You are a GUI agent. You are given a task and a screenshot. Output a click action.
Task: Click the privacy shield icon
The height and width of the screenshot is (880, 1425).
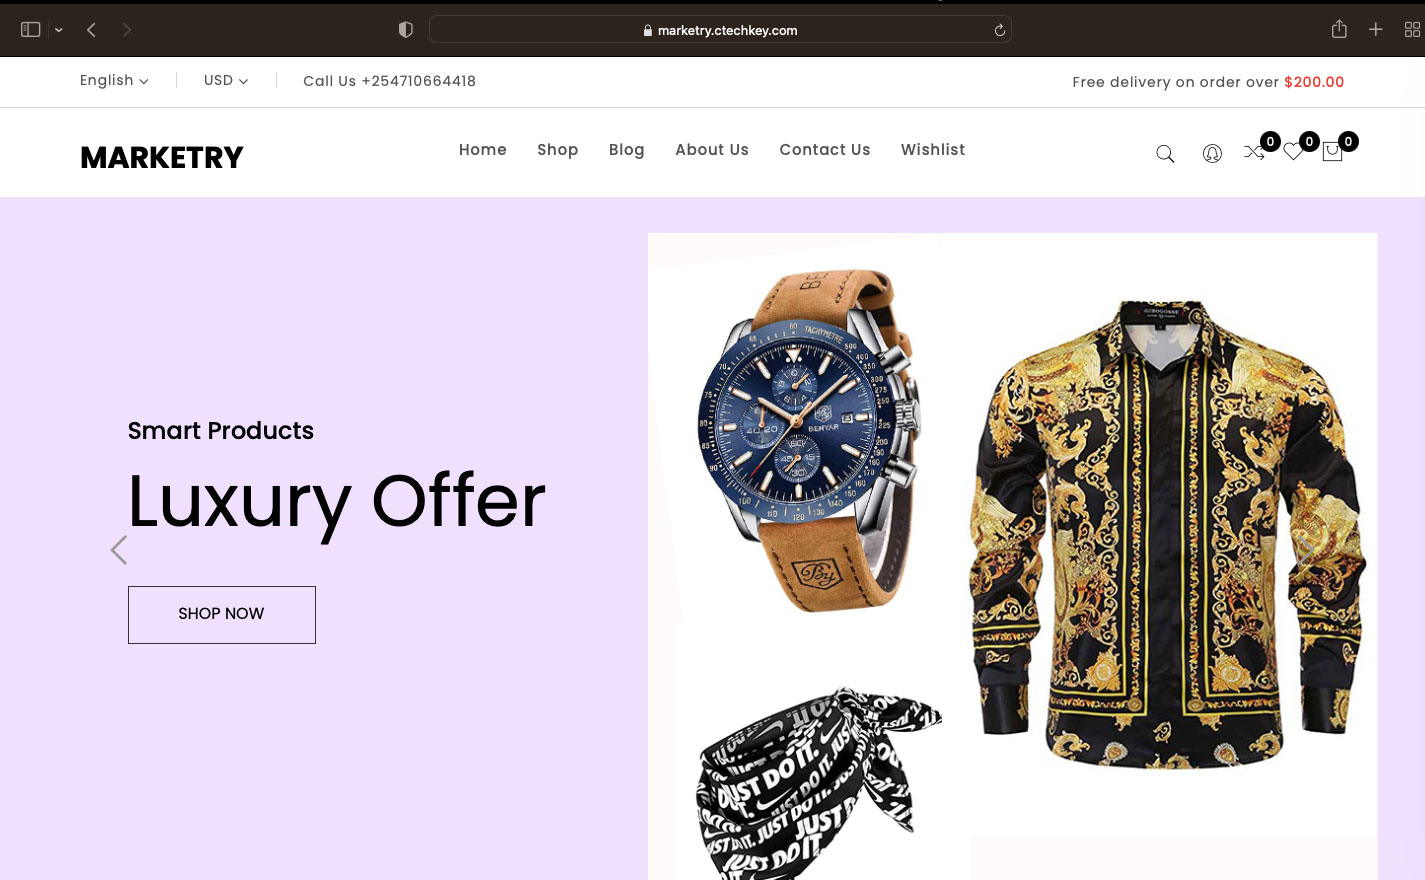[x=405, y=30]
